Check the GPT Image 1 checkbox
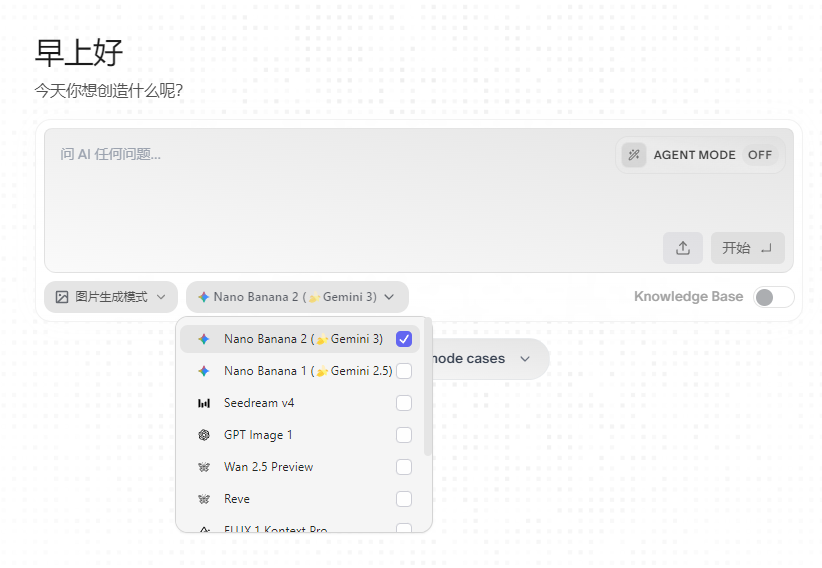Image resolution: width=822 pixels, height=568 pixels. click(x=404, y=435)
